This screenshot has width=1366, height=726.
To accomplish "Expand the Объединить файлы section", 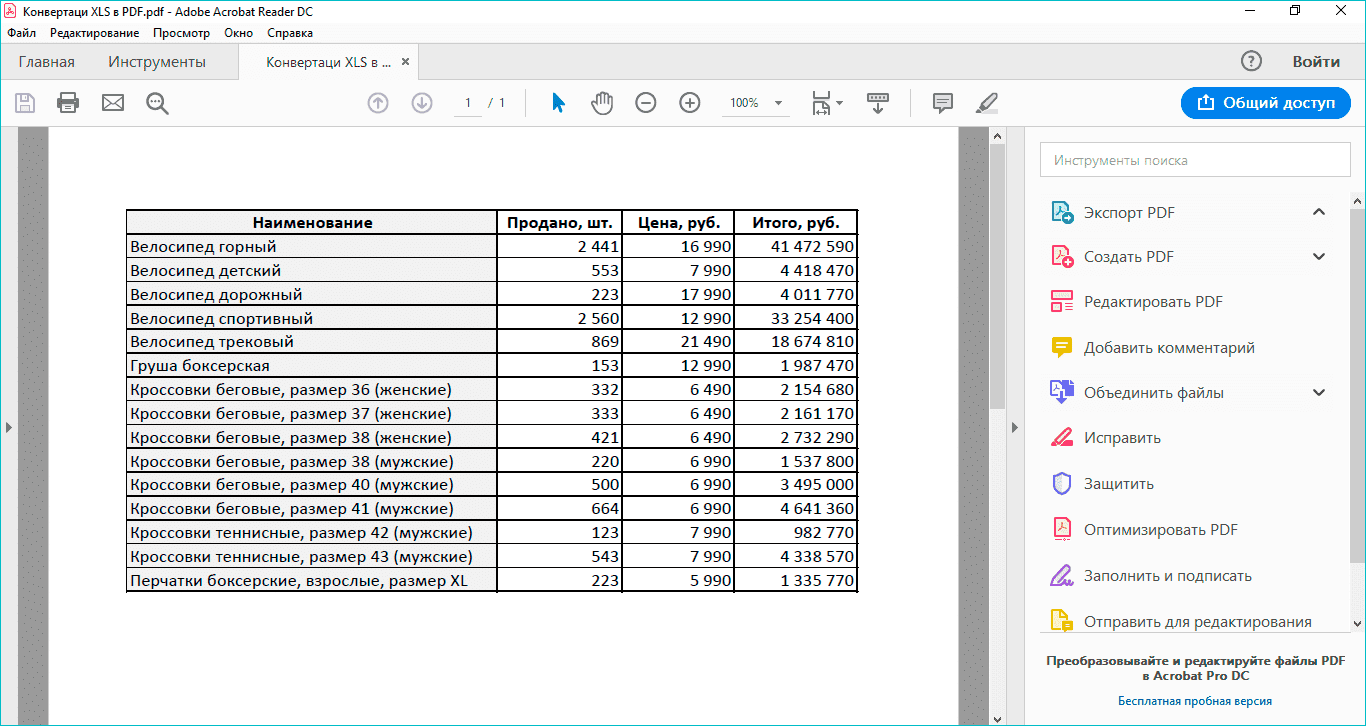I will (1318, 392).
